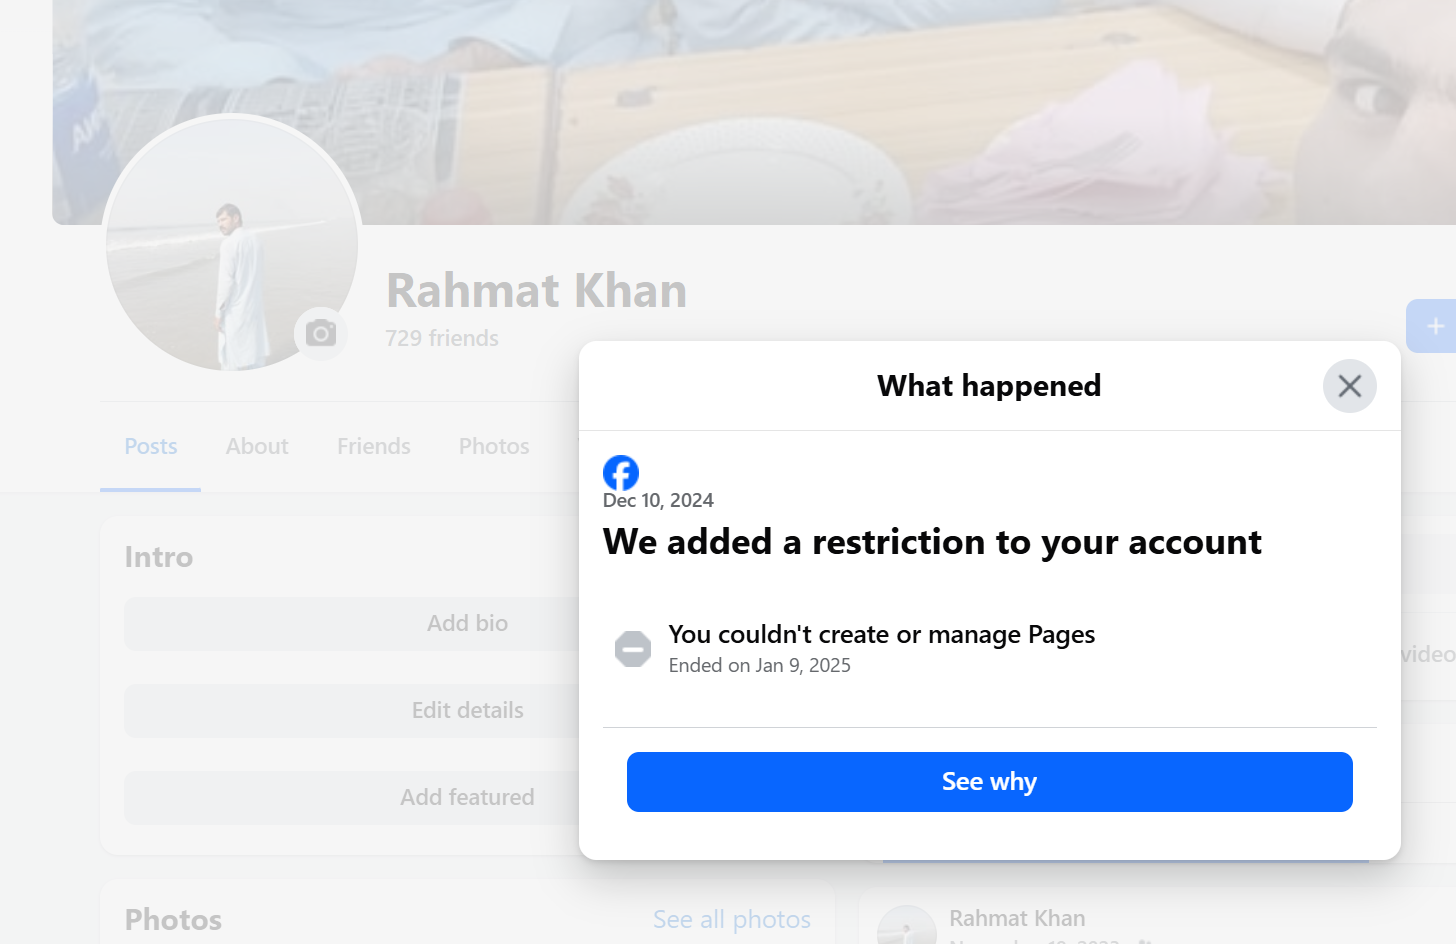Go to the Photos tab

point(494,446)
